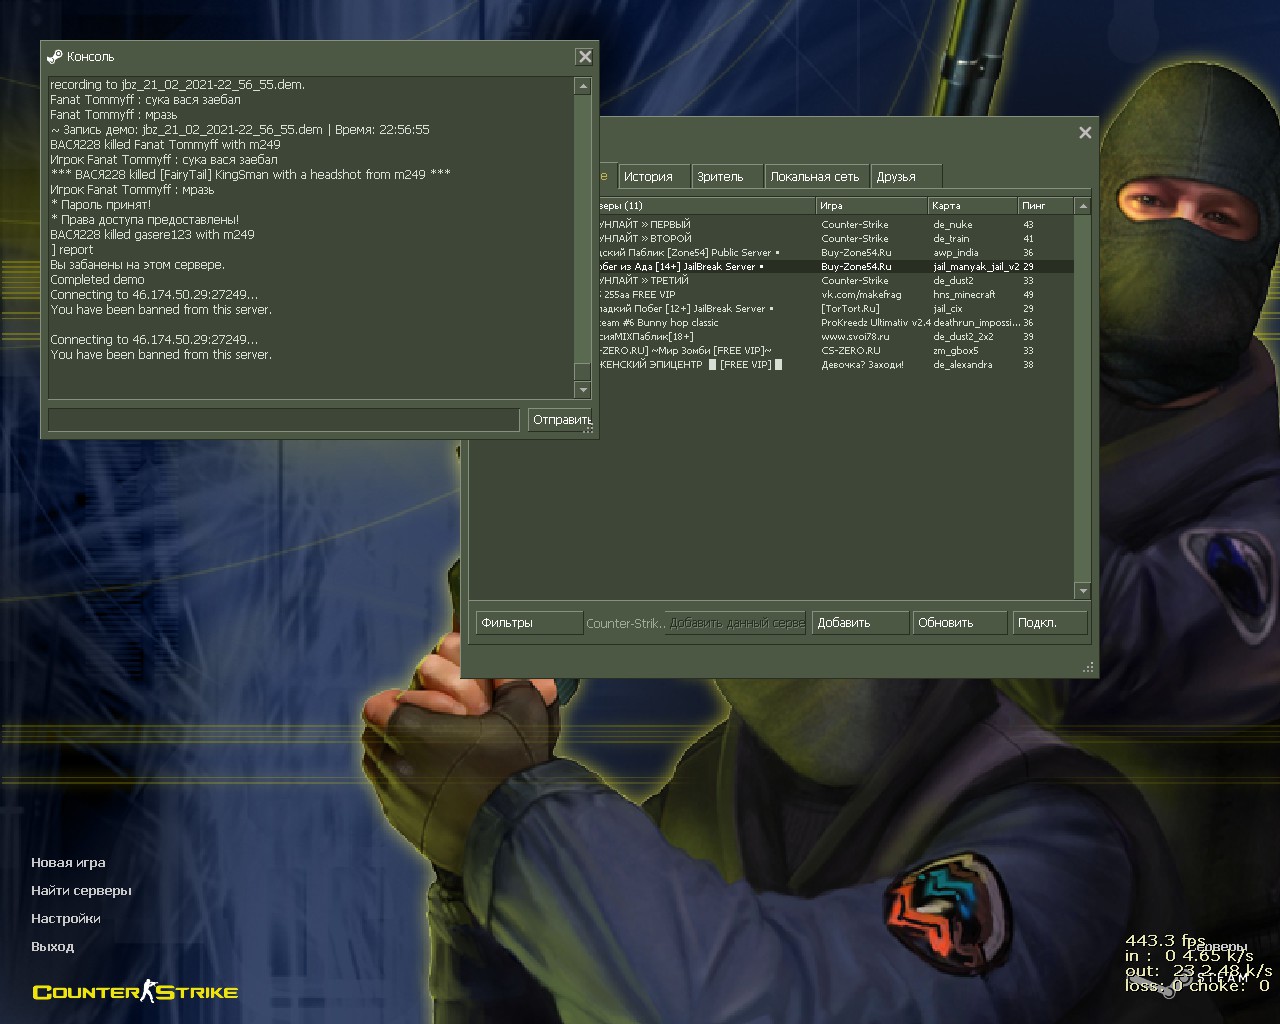The image size is (1280, 1024).
Task: Click the console line 'Completed demo'
Action: pyautogui.click(x=97, y=280)
